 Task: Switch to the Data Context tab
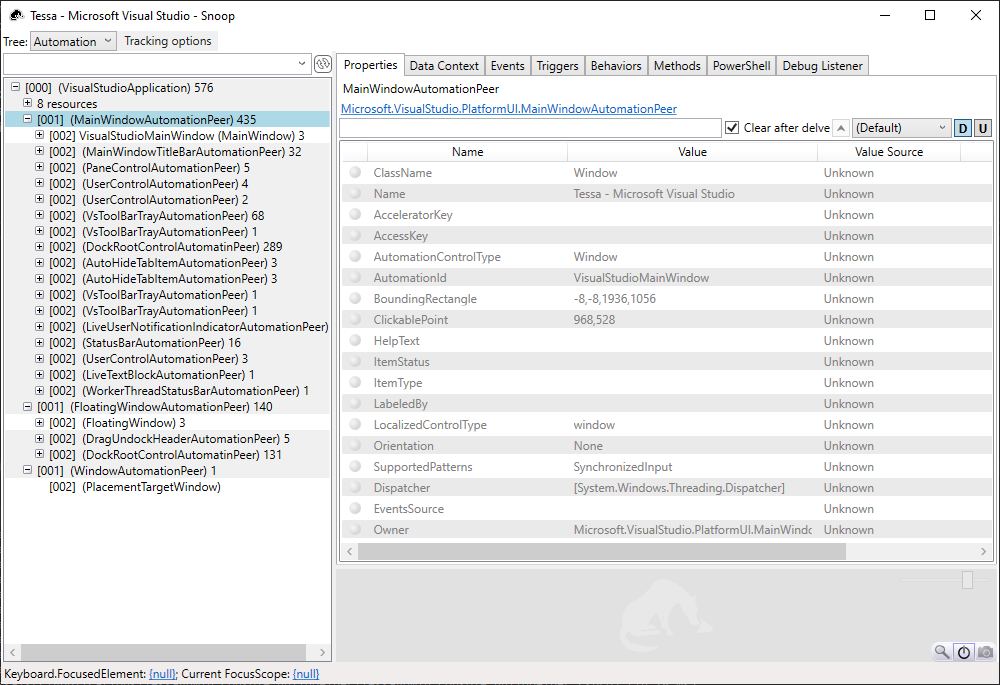coord(444,65)
